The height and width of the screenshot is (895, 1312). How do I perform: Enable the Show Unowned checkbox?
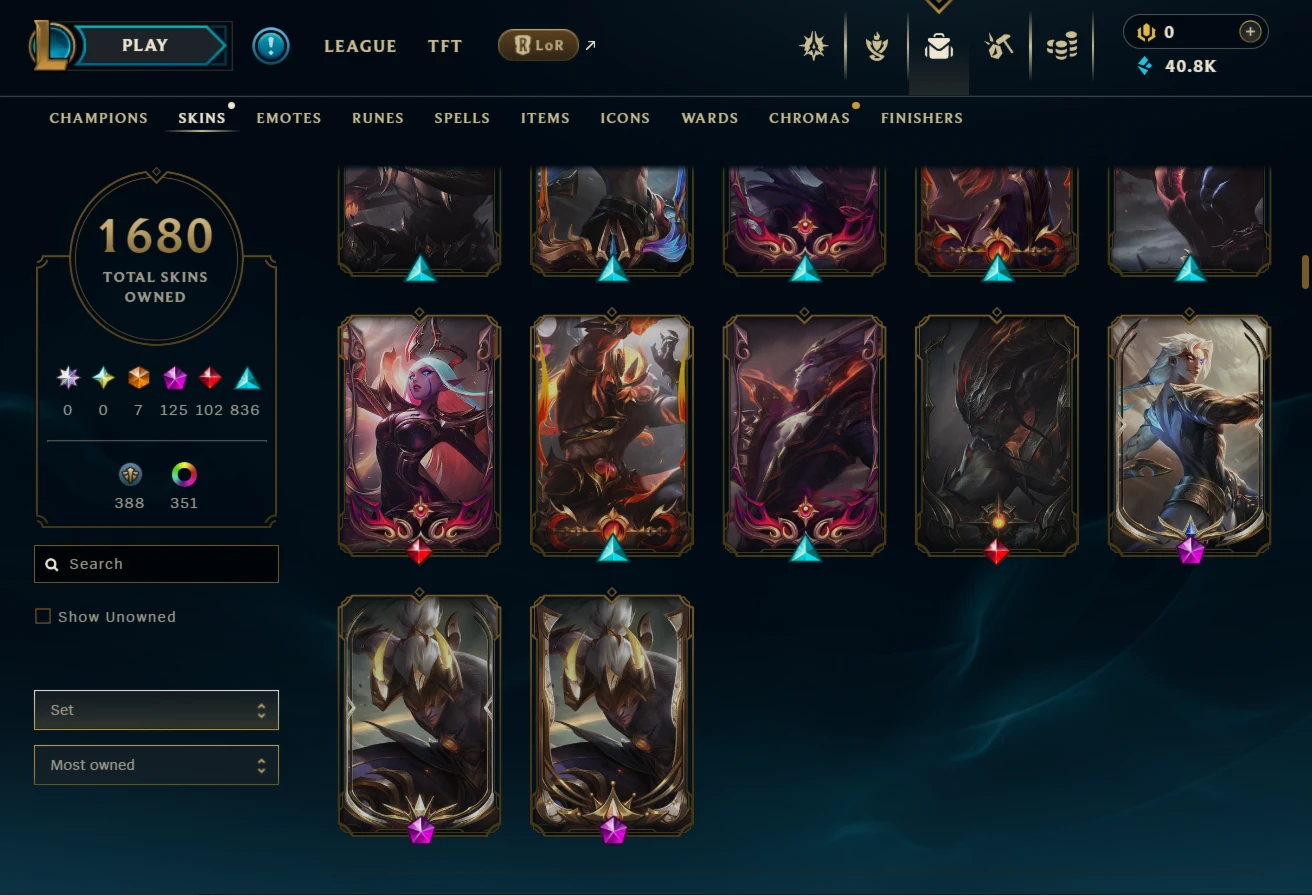click(x=43, y=616)
